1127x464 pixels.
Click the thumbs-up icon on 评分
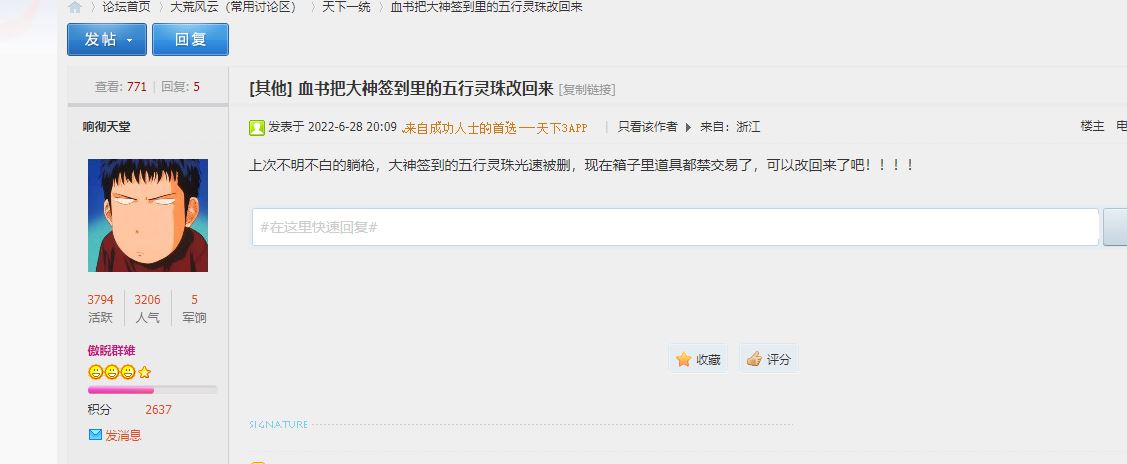click(x=754, y=359)
